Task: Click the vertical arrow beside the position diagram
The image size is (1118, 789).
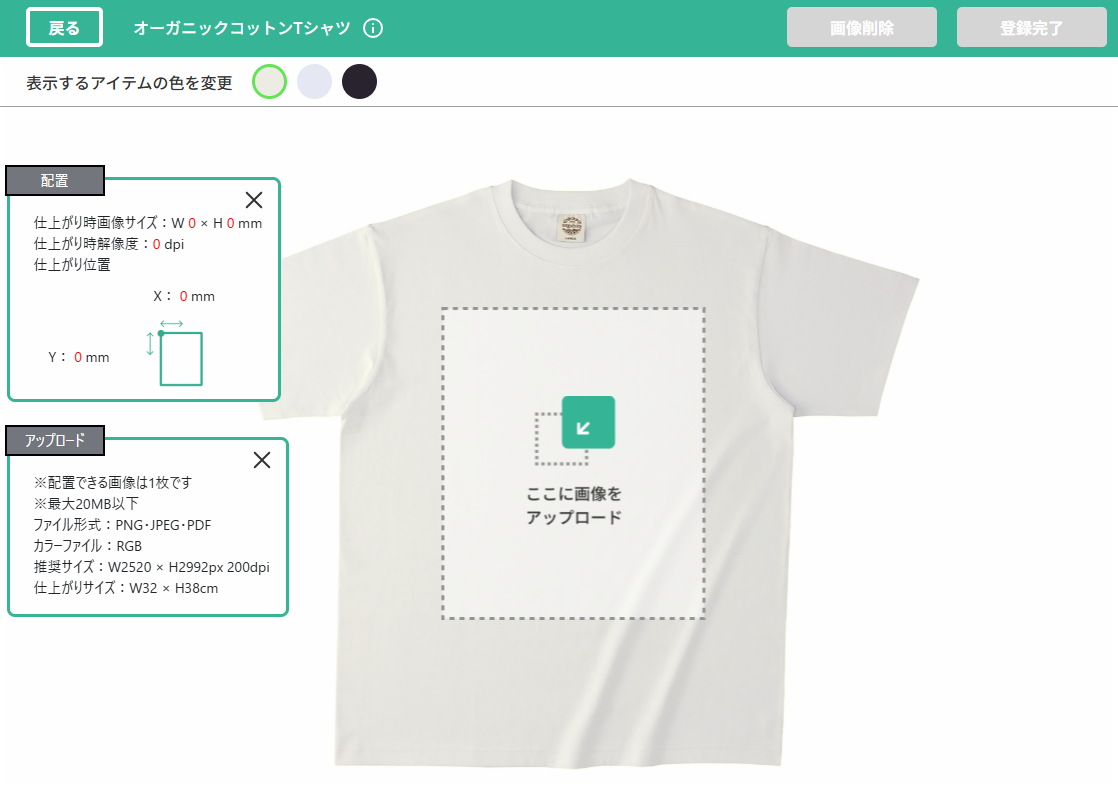Action: coord(150,344)
